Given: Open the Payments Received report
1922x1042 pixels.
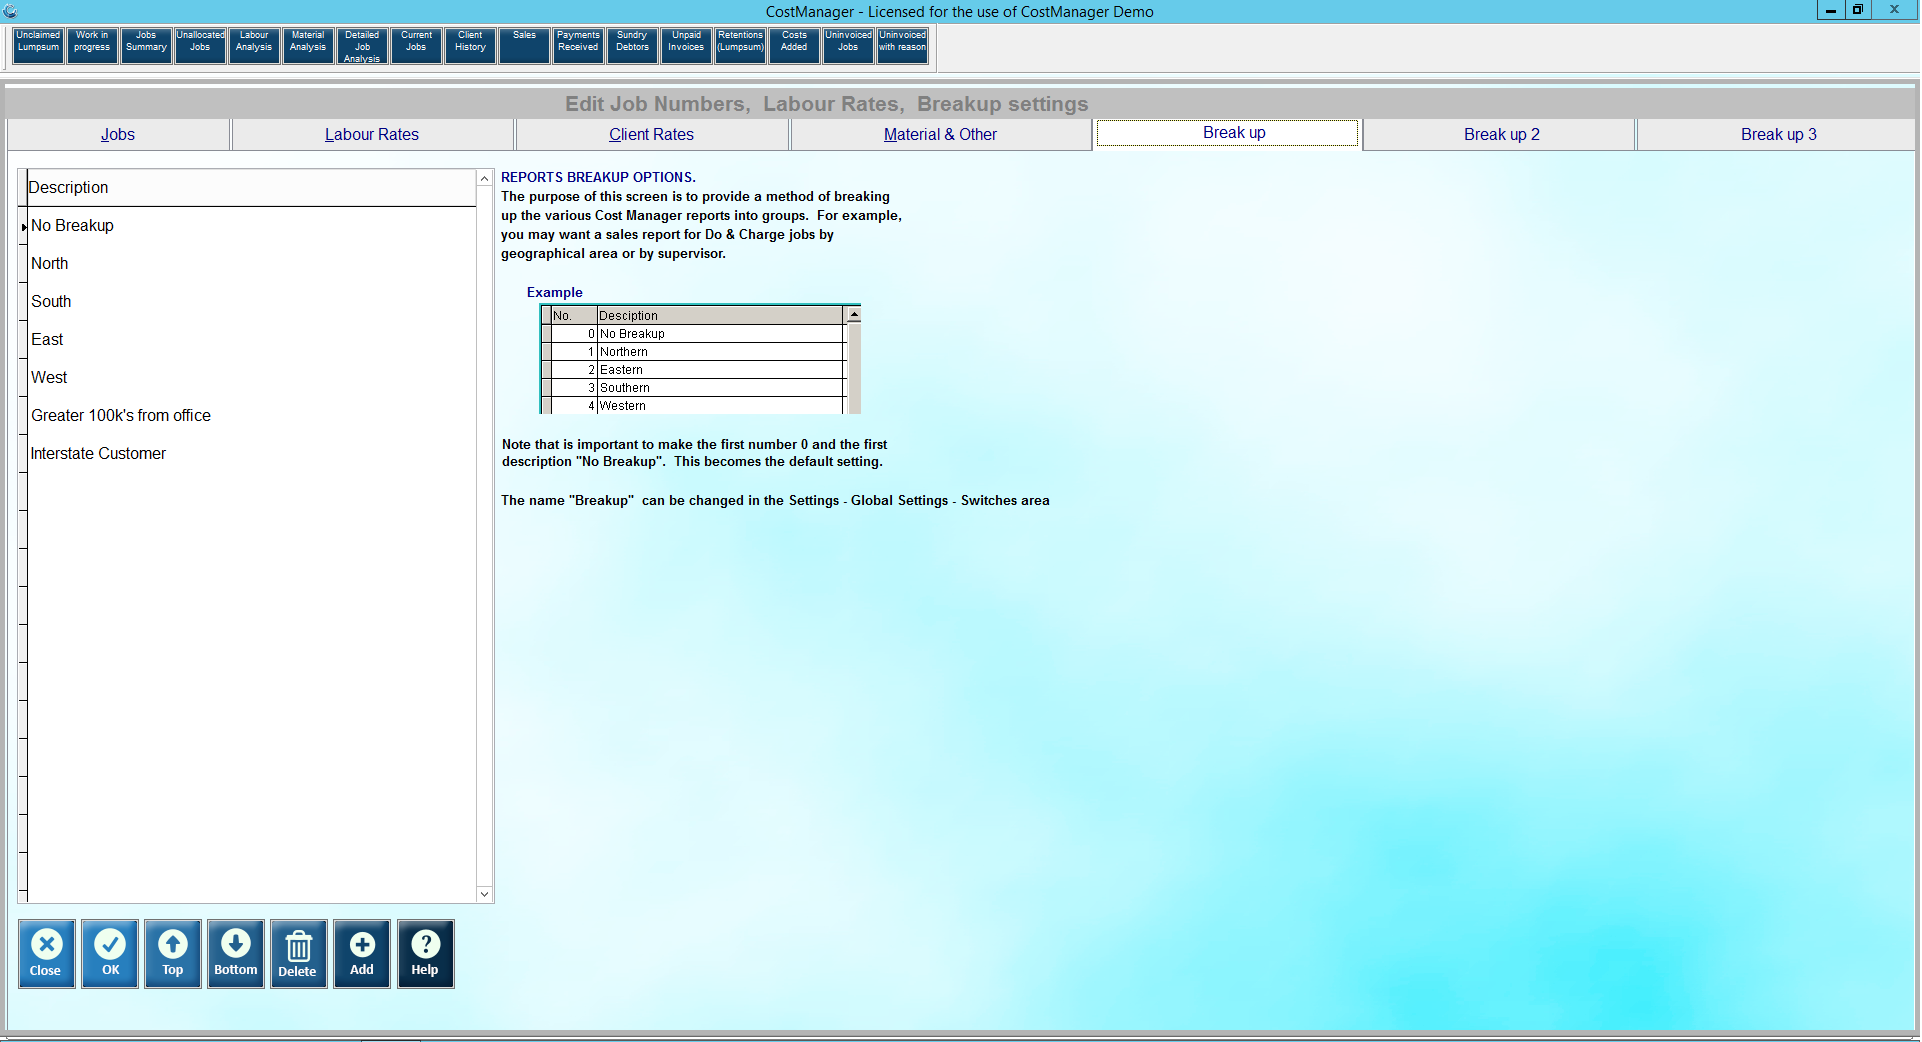Looking at the screenshot, I should [x=578, y=46].
